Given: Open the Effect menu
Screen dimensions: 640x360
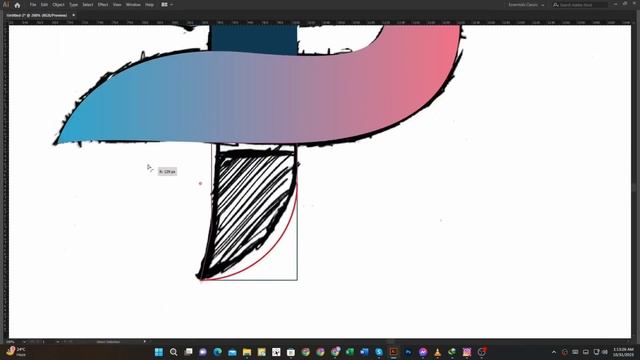Looking at the screenshot, I should 103,5.
